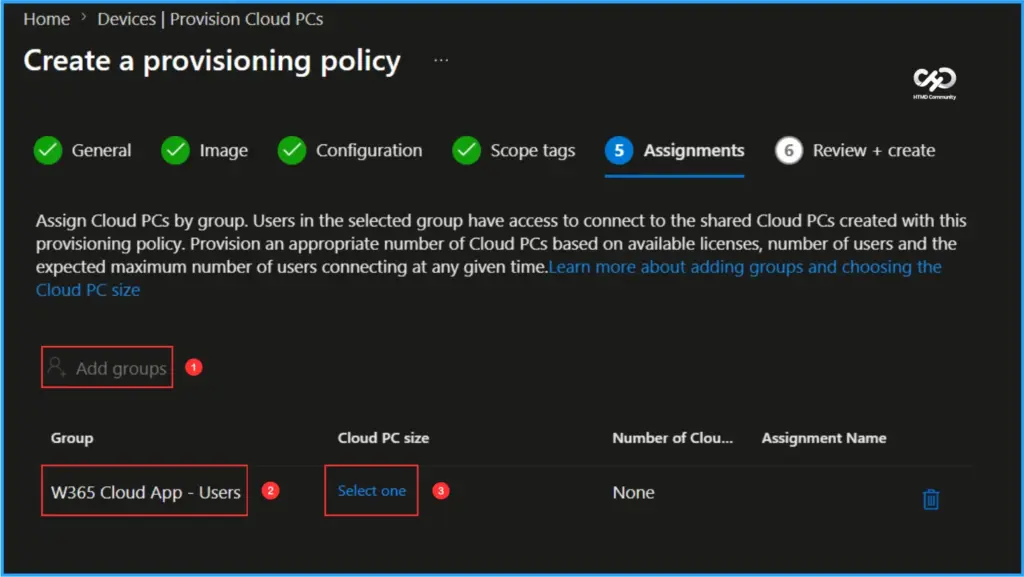The image size is (1024, 577).
Task: Click the step 6 circle icon
Action: 789,150
